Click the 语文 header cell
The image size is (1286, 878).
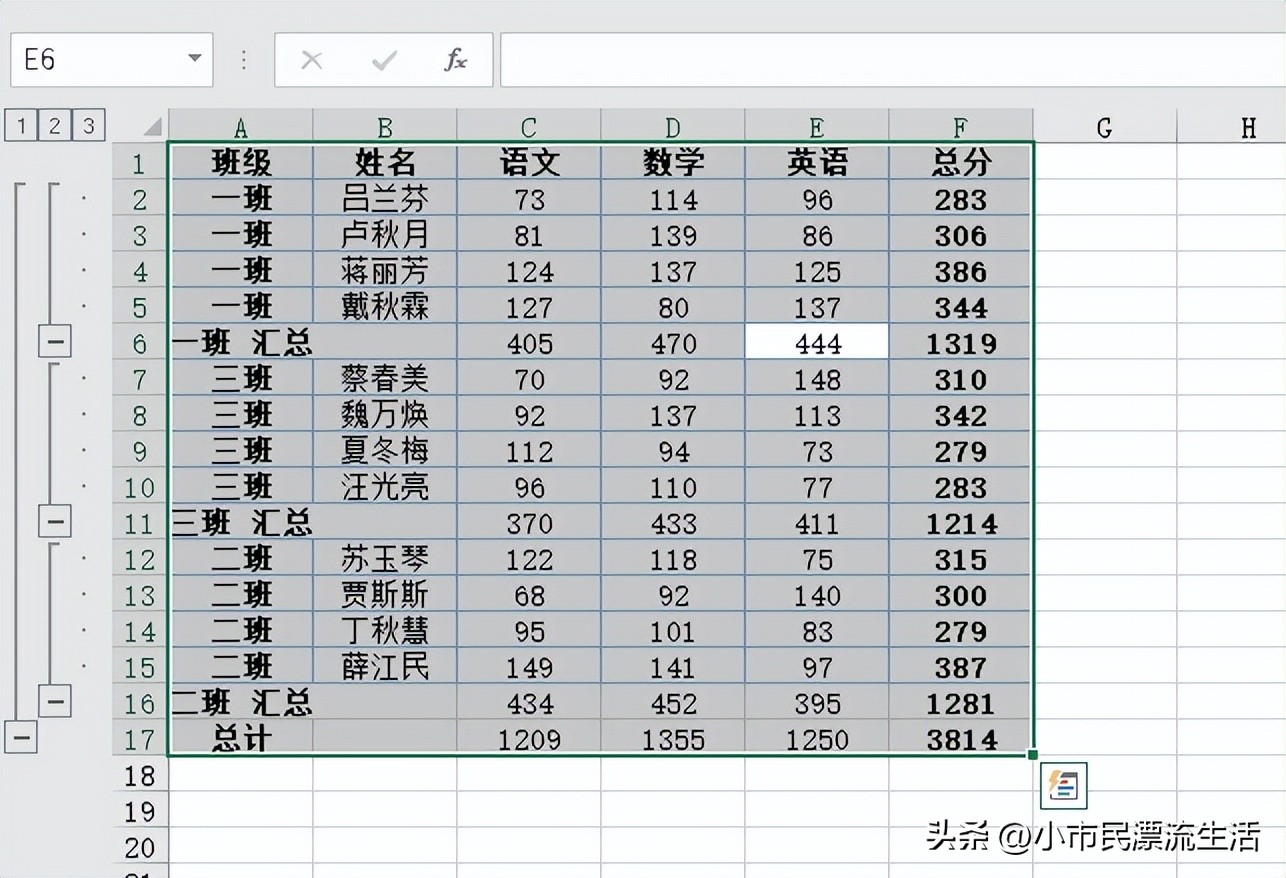pos(529,163)
